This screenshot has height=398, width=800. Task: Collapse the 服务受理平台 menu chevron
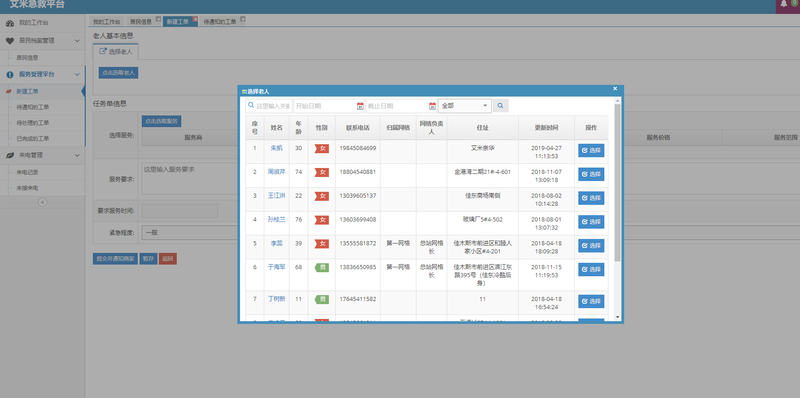[x=77, y=74]
